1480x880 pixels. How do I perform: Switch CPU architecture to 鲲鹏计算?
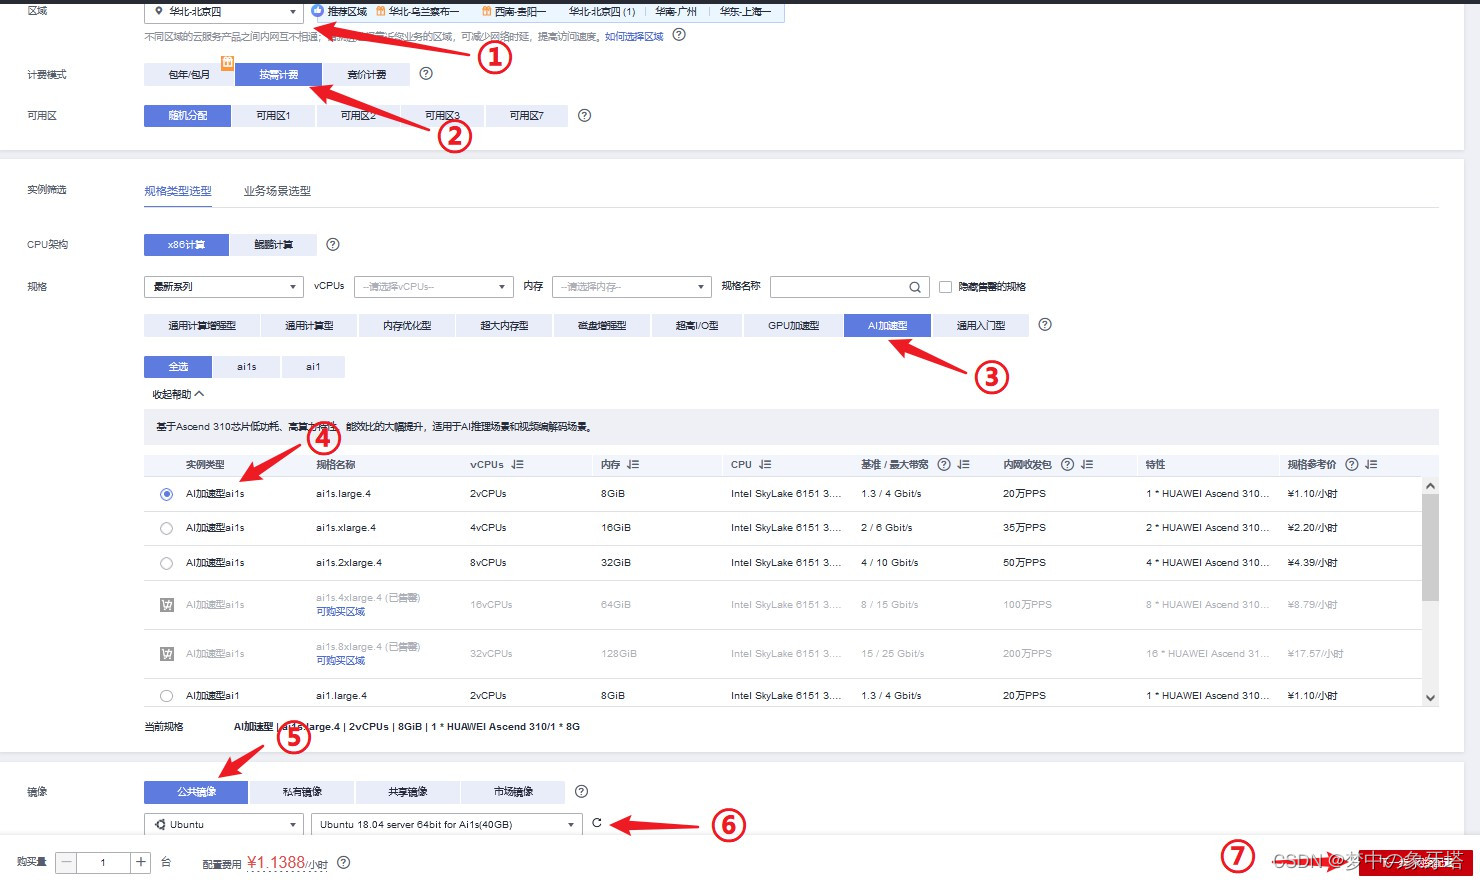[273, 244]
